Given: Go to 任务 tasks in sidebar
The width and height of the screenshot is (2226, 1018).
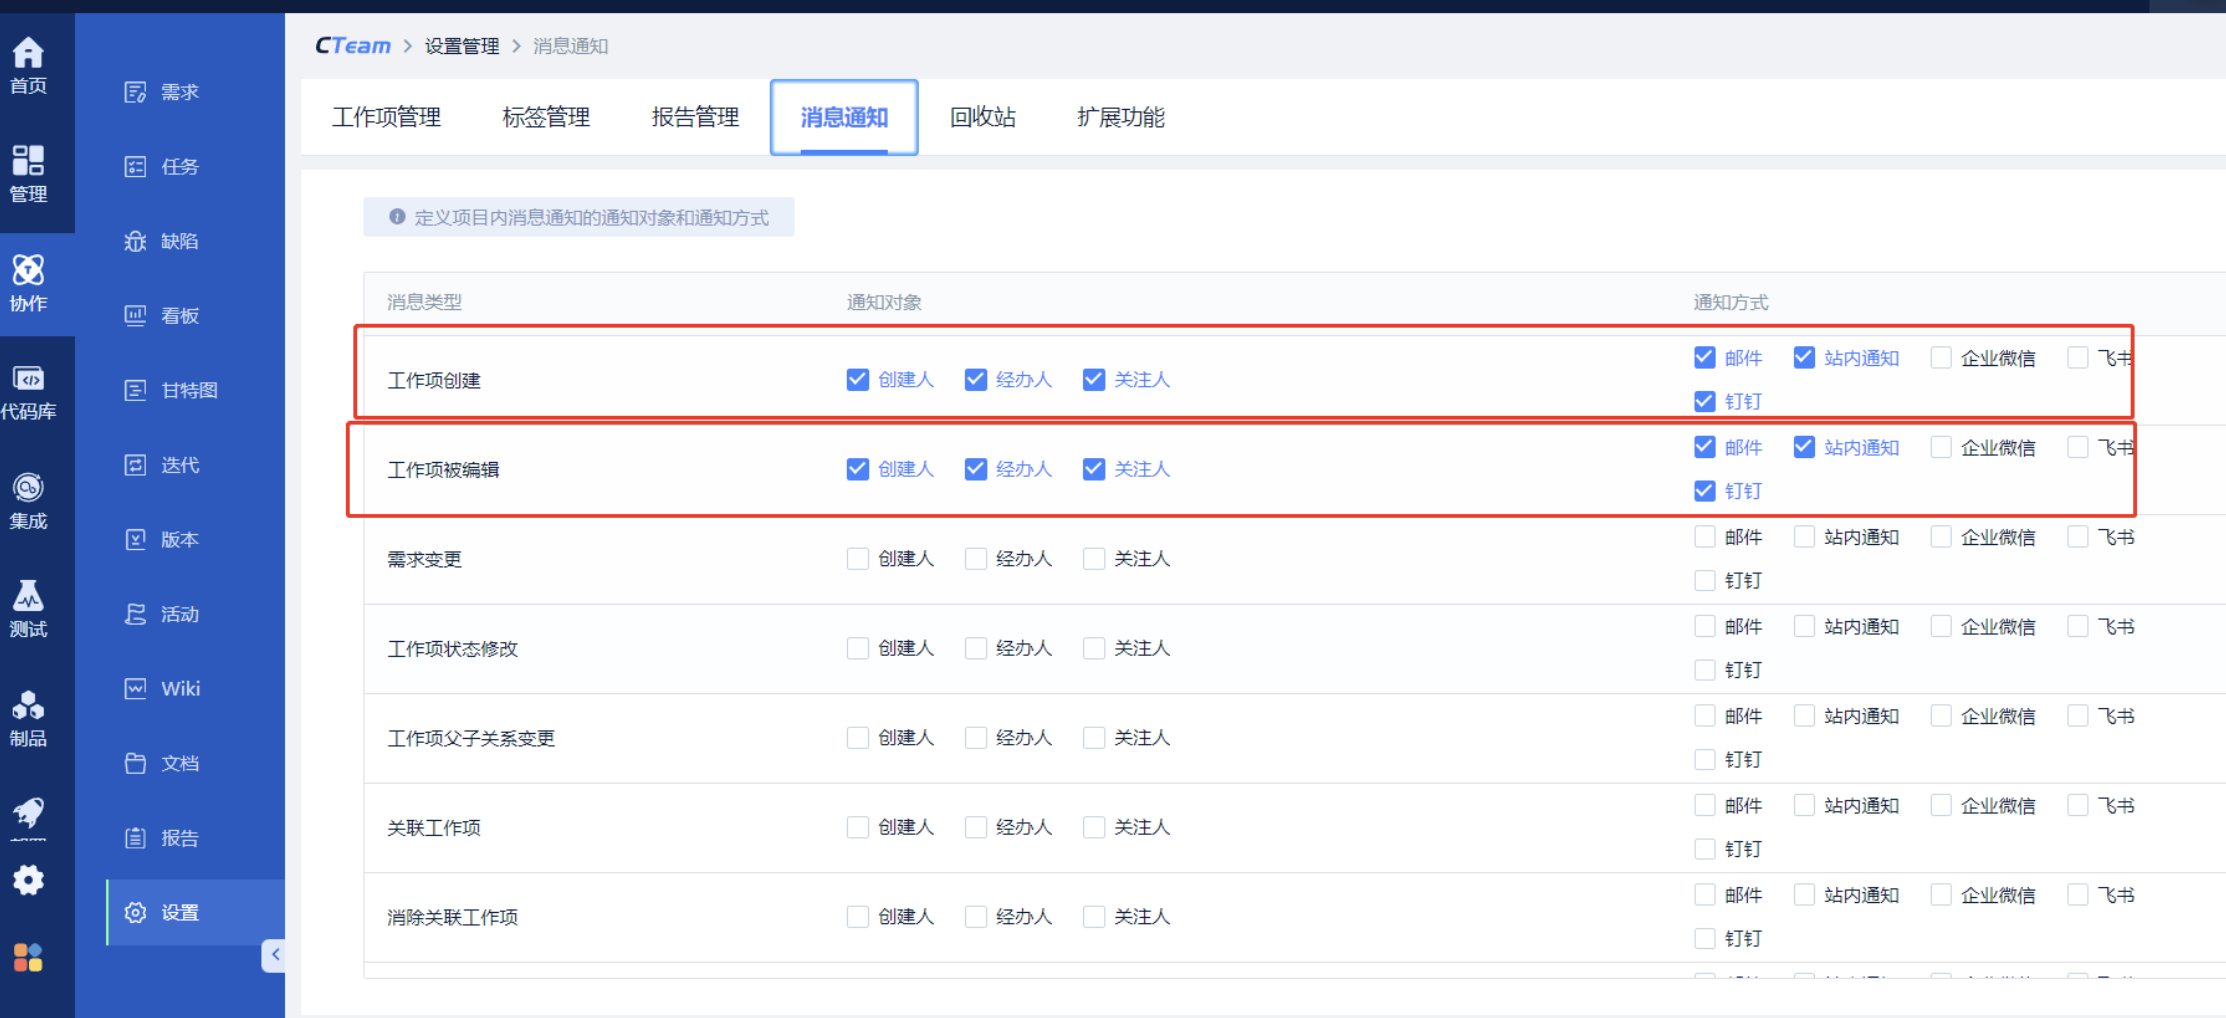Looking at the screenshot, I should (162, 166).
